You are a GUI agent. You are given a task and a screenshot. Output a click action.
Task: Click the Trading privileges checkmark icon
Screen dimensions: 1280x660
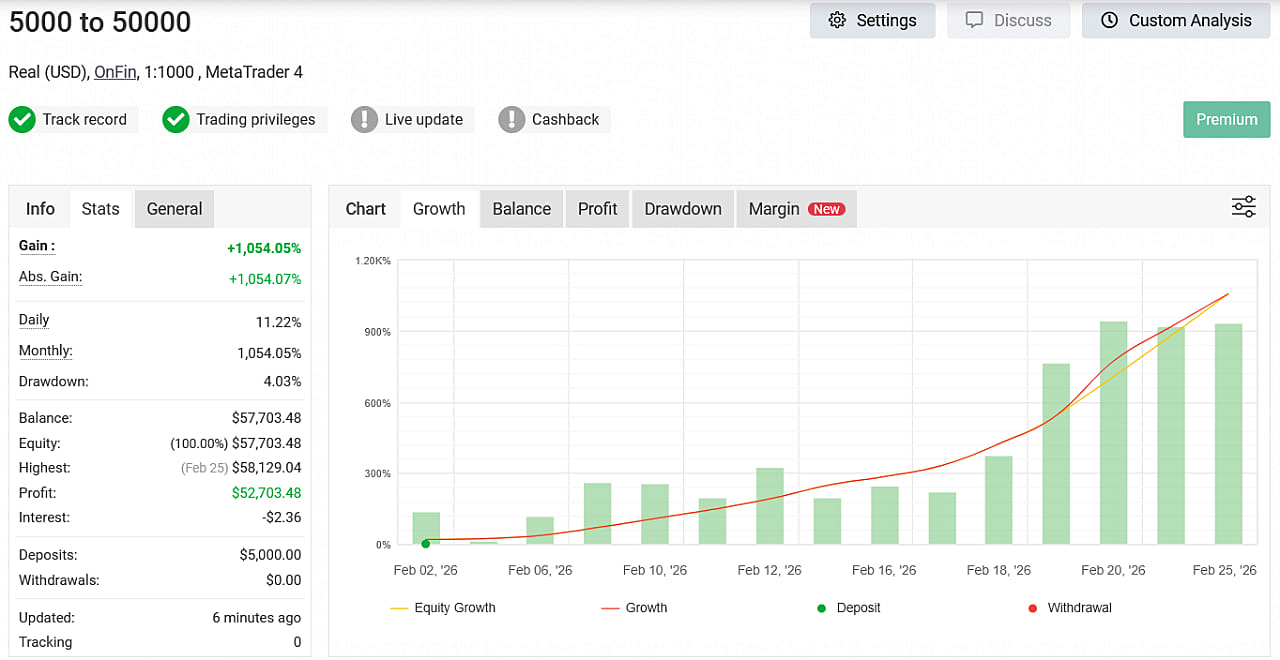(176, 120)
